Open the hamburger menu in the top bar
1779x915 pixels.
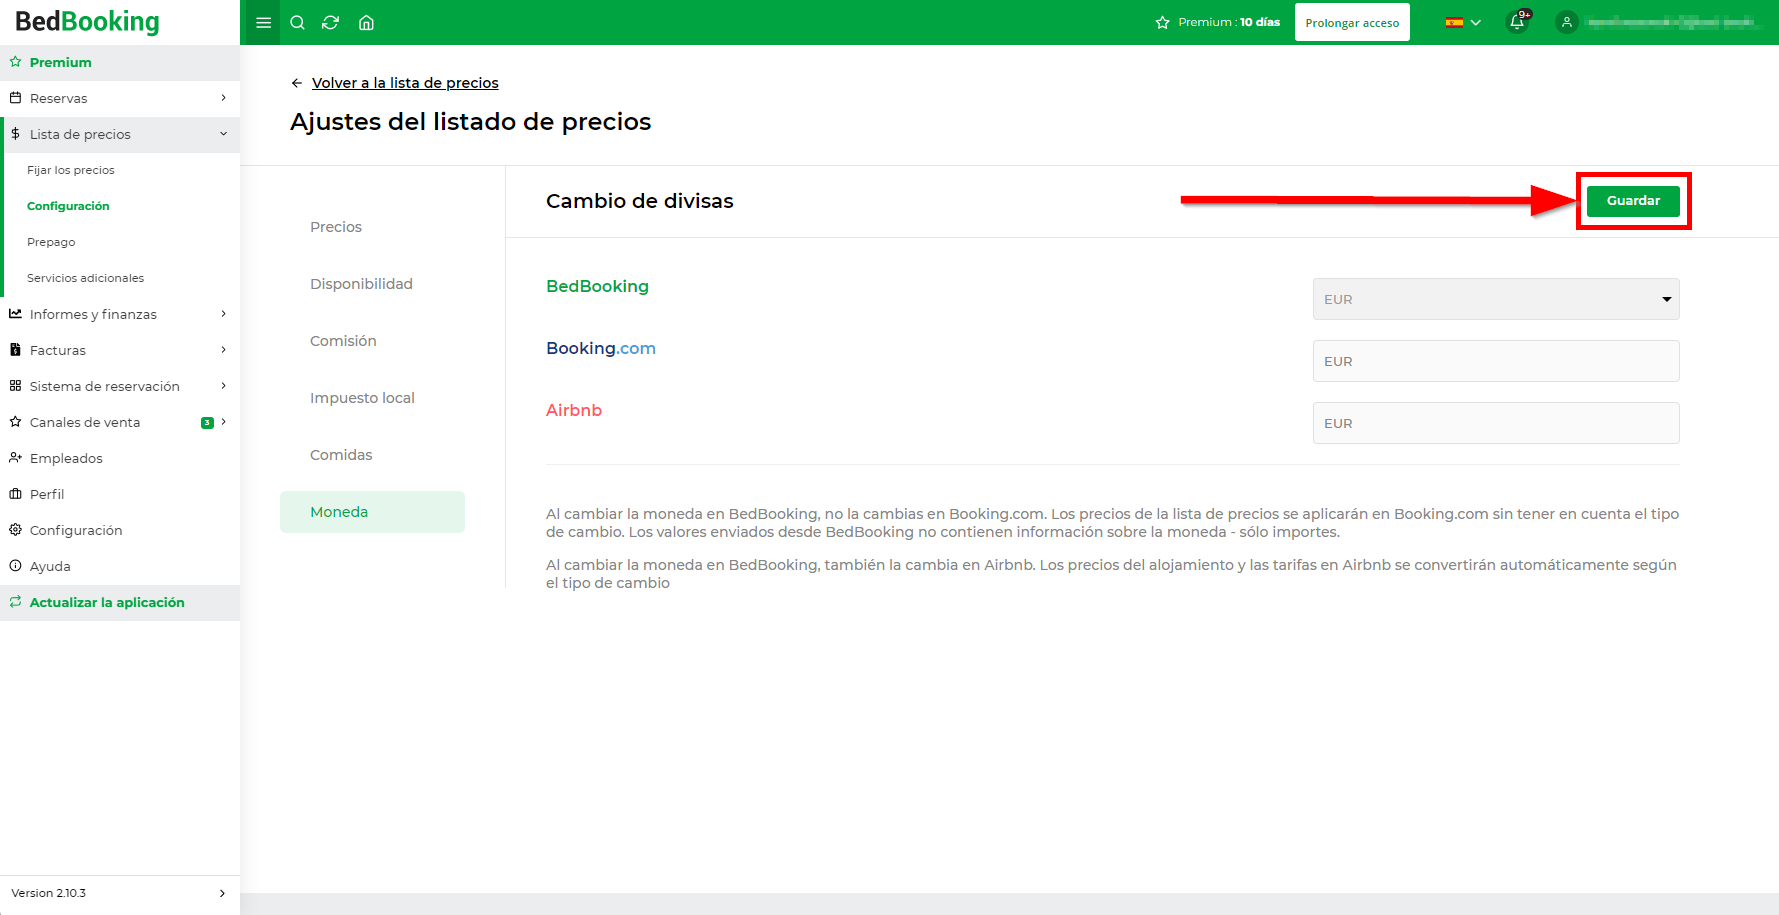click(264, 22)
